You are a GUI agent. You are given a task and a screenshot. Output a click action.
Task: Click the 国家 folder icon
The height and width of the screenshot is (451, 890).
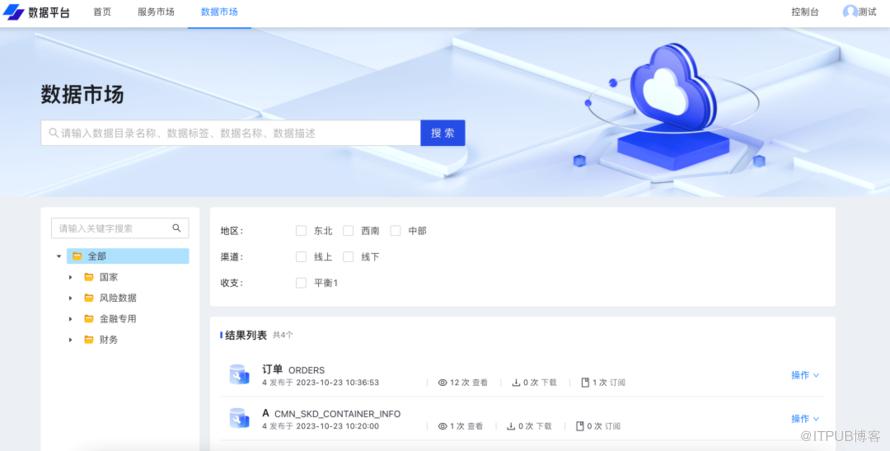click(89, 277)
